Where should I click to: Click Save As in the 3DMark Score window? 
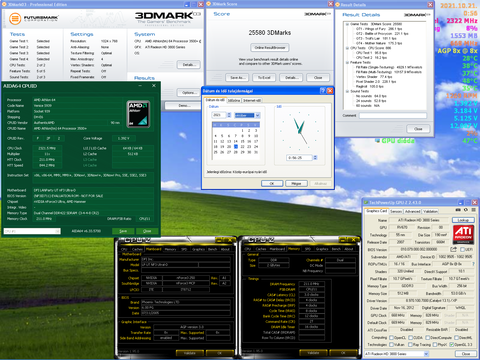[x=237, y=78]
